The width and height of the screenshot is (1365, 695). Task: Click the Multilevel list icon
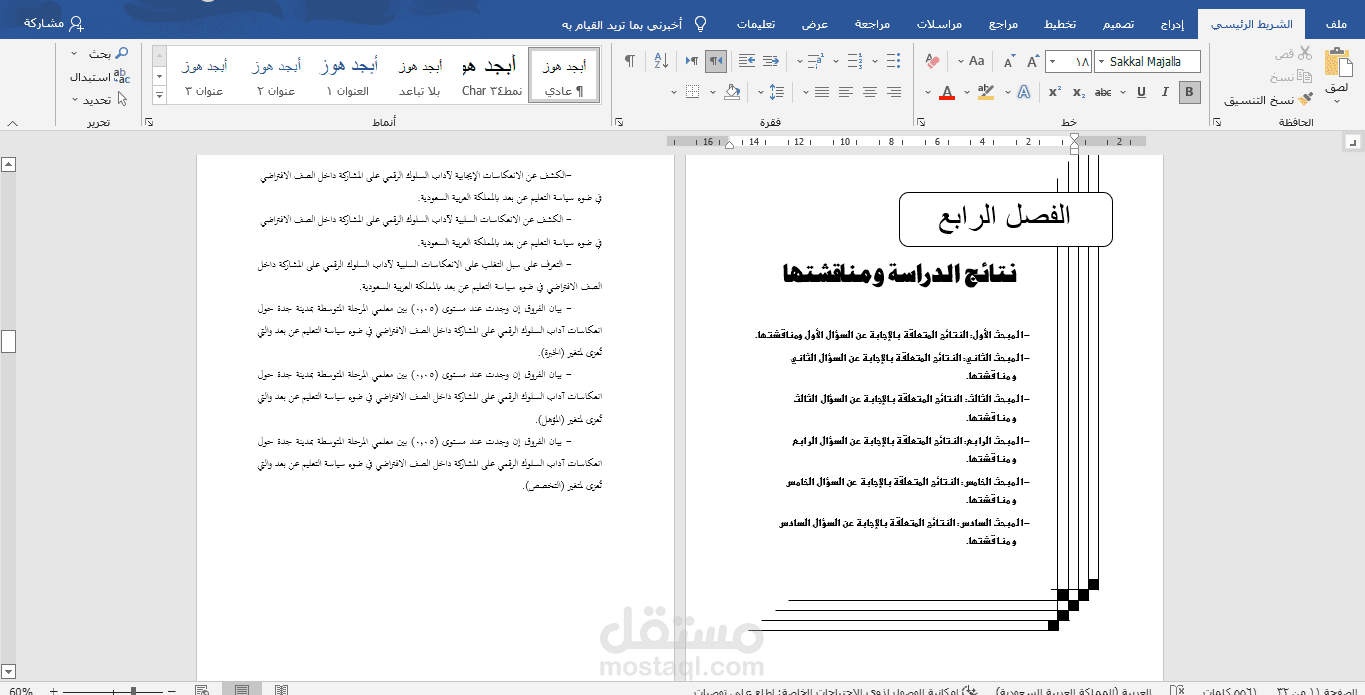[x=817, y=62]
